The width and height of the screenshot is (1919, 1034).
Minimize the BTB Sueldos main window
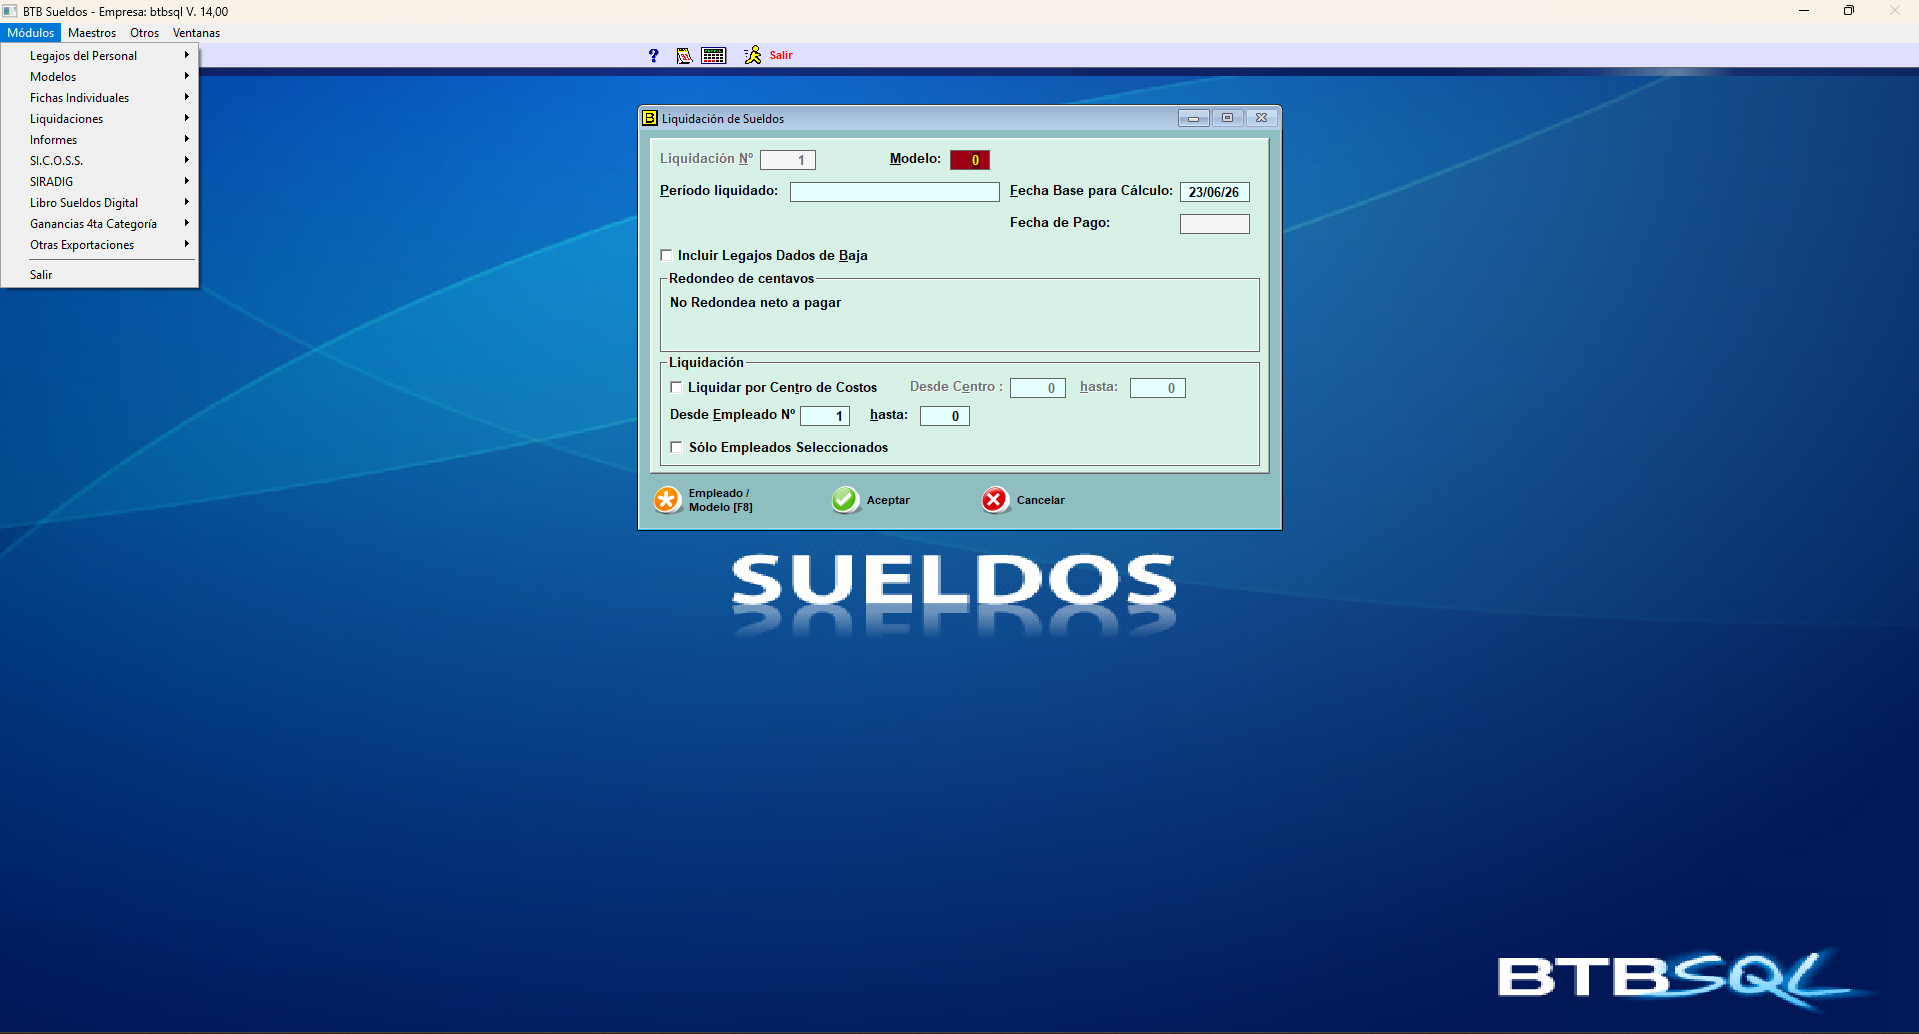(x=1804, y=11)
